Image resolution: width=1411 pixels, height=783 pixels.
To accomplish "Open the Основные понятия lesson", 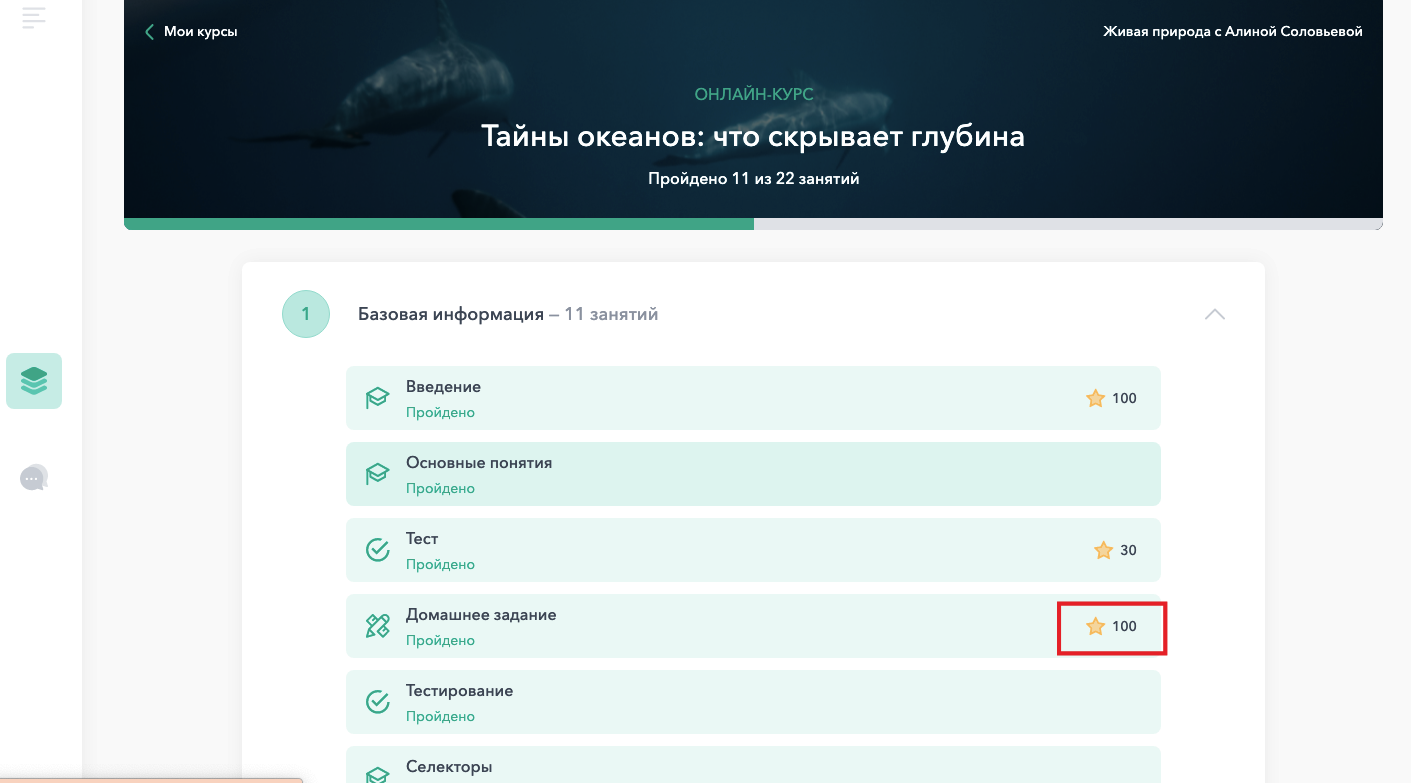I will click(753, 474).
